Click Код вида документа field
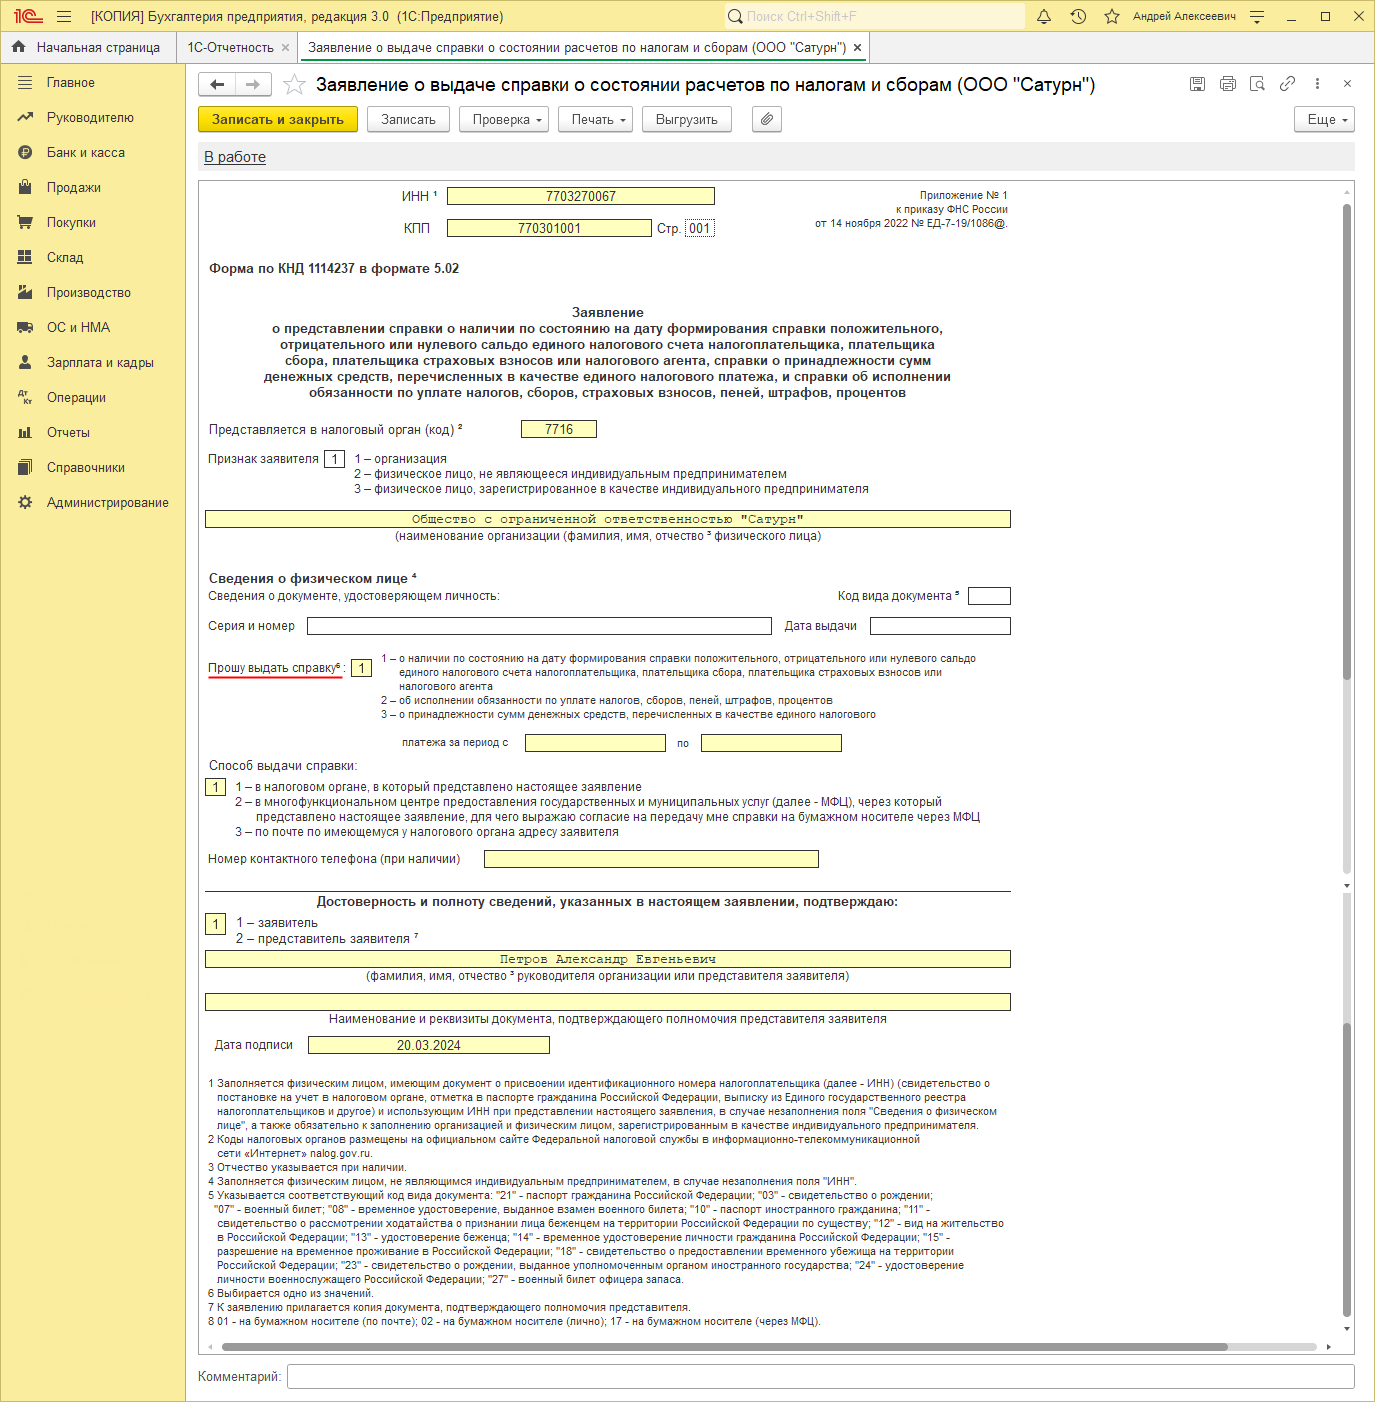This screenshot has height=1403, width=1375. click(x=989, y=596)
